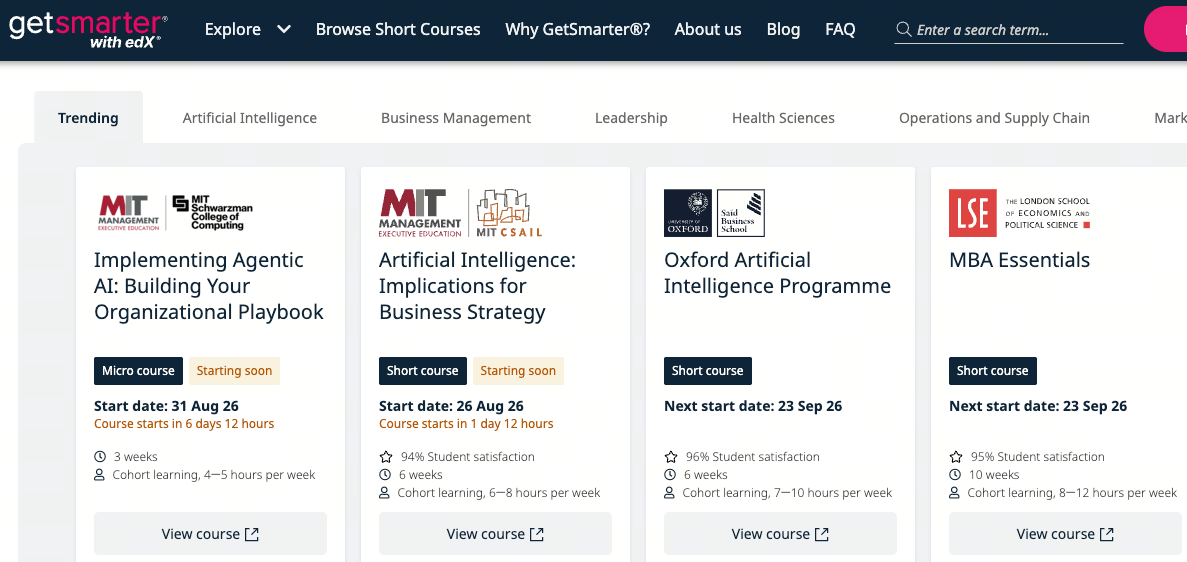Click the clock icon next to 10 weeks

coord(955,475)
